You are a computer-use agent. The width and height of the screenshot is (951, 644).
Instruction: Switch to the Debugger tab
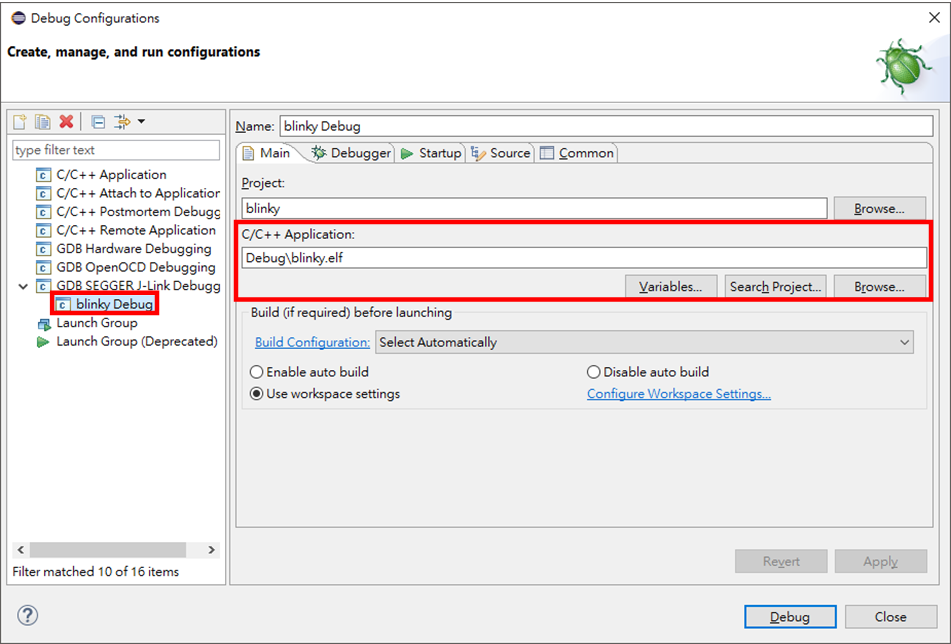[351, 153]
